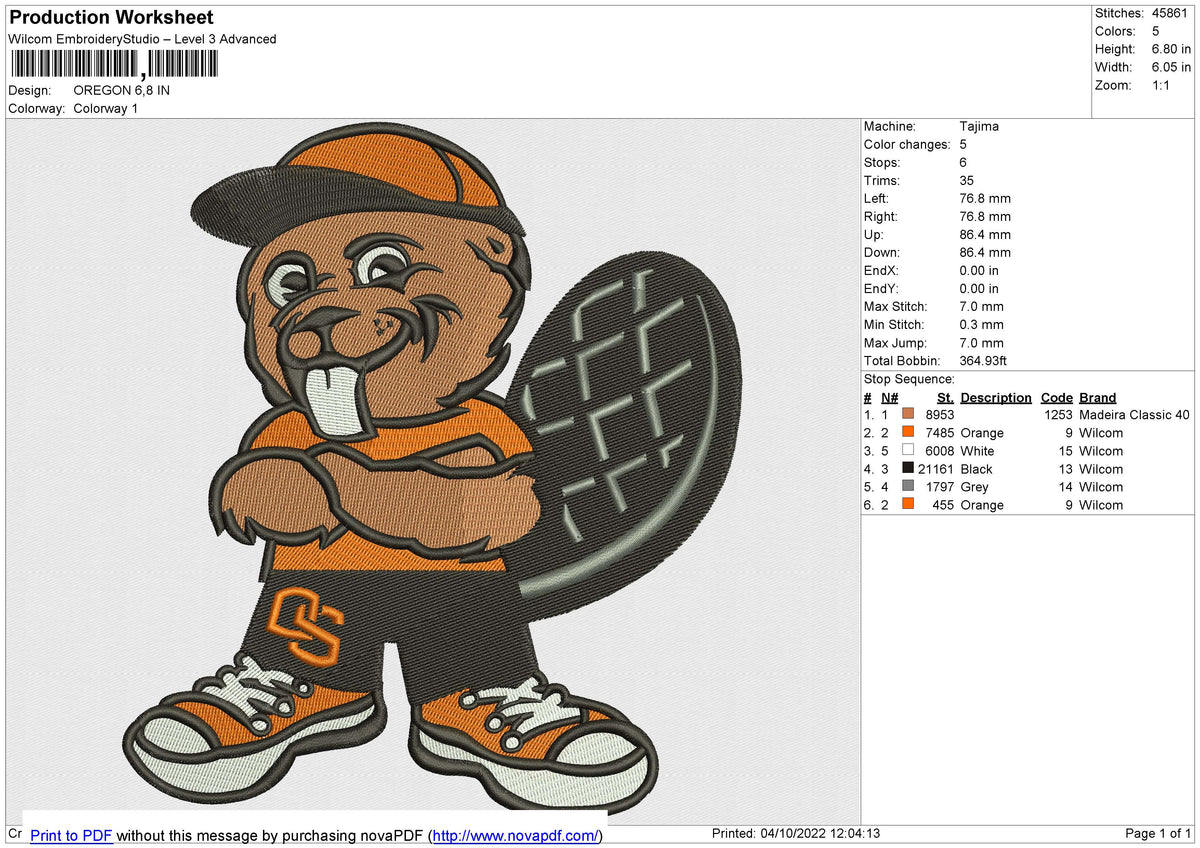Viewport: 1200px width, 848px height.
Task: Select the thread code '1253'
Action: 1058,414
